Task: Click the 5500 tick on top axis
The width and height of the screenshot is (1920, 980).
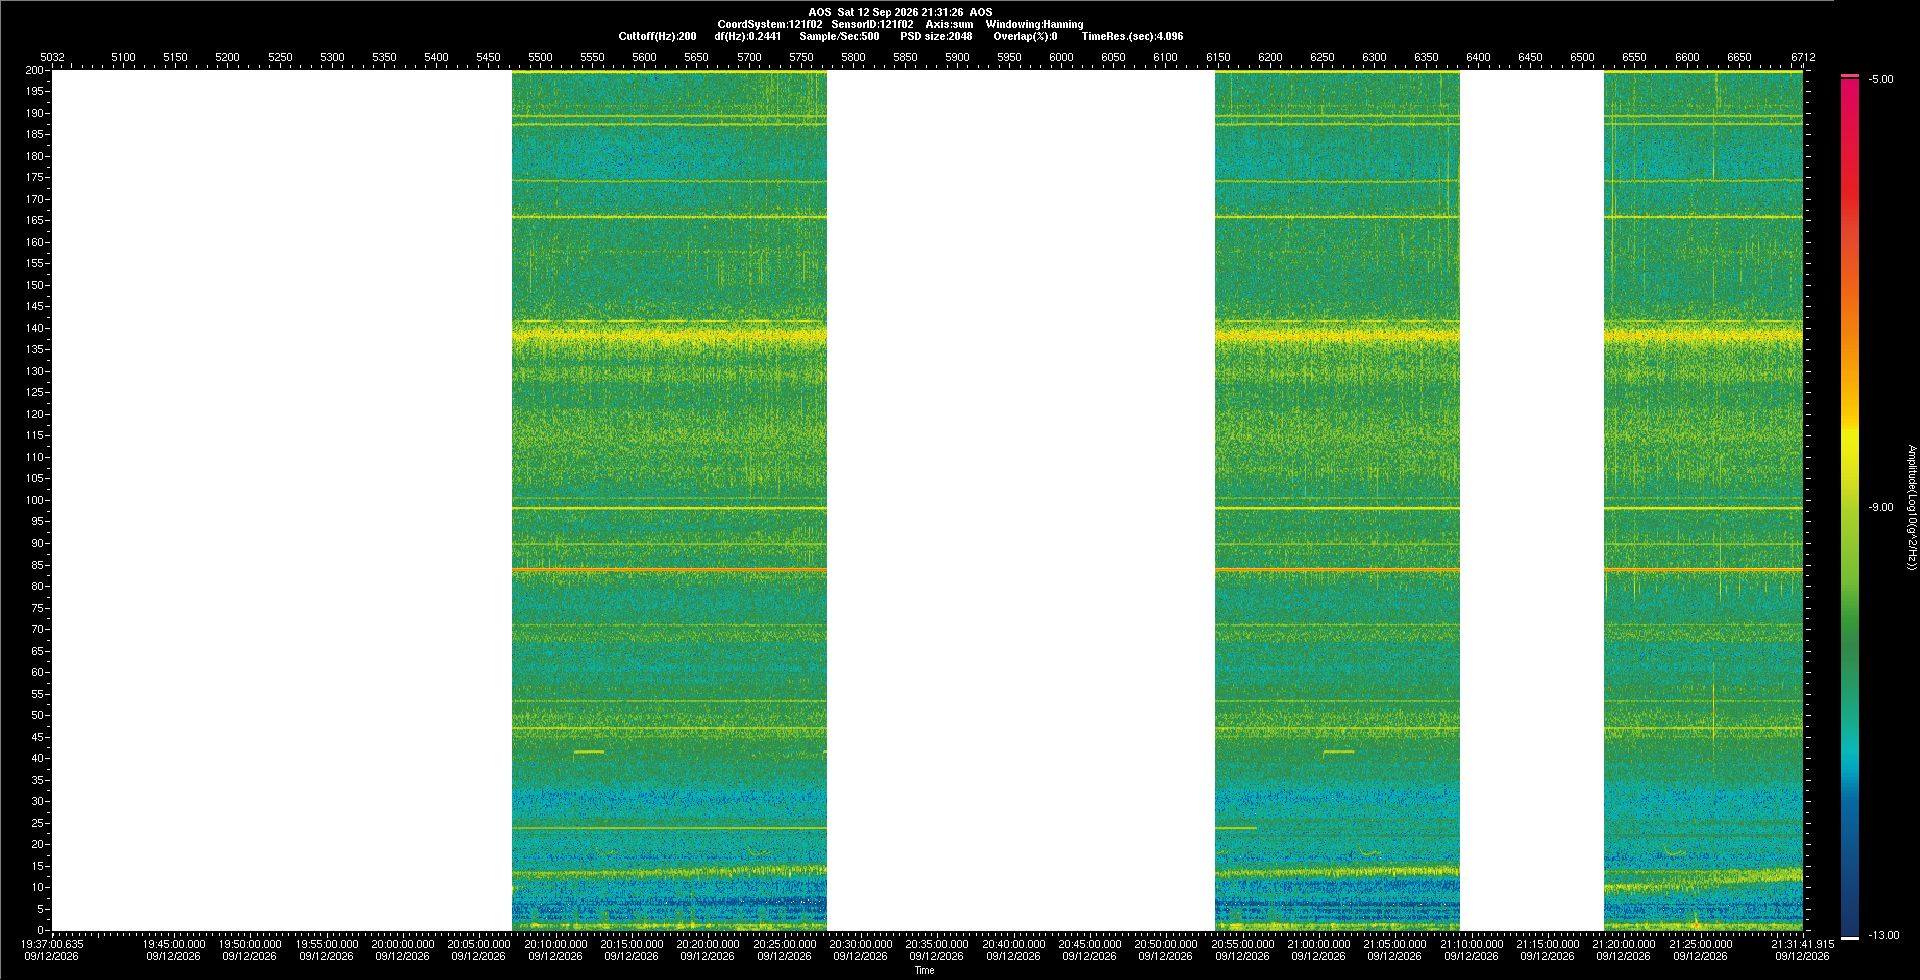Action: point(540,57)
